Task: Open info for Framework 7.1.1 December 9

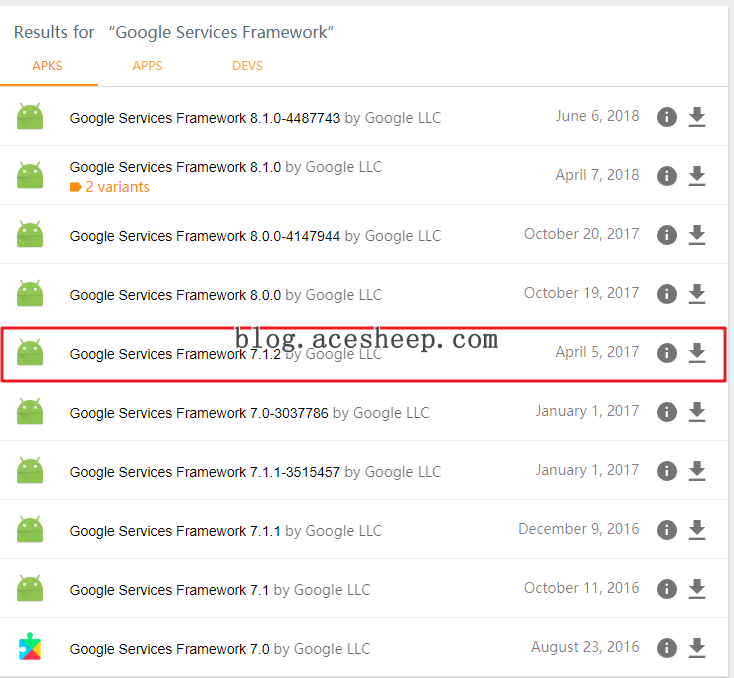Action: pos(667,530)
